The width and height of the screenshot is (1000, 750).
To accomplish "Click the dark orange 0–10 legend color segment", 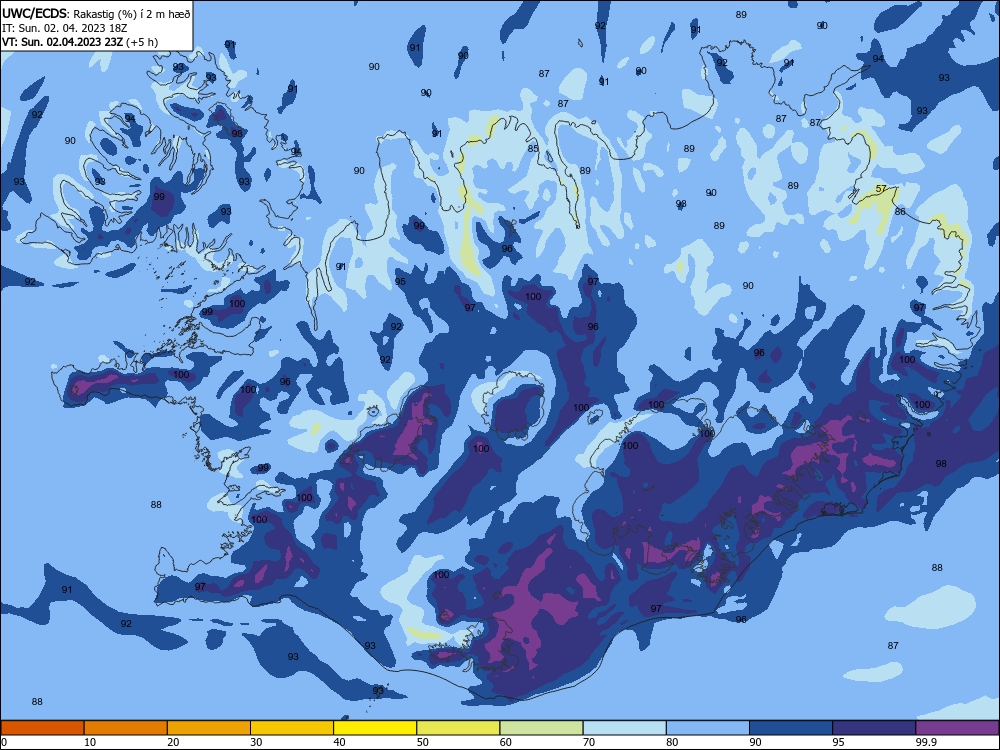I will (42, 728).
